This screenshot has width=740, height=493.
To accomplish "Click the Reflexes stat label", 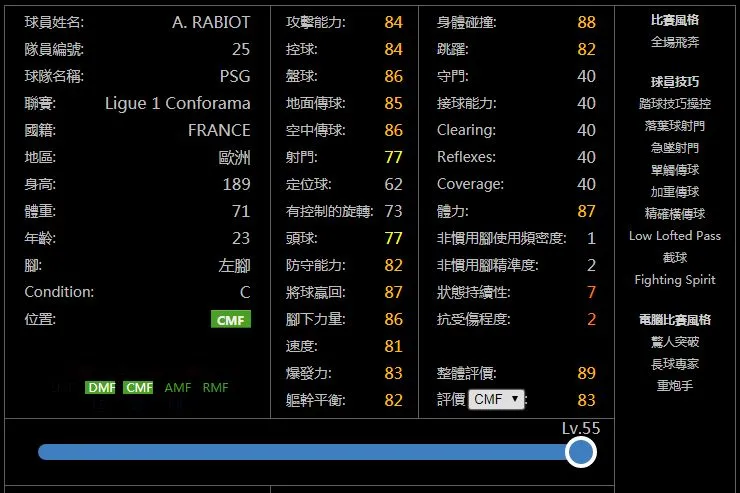I will [x=466, y=157].
